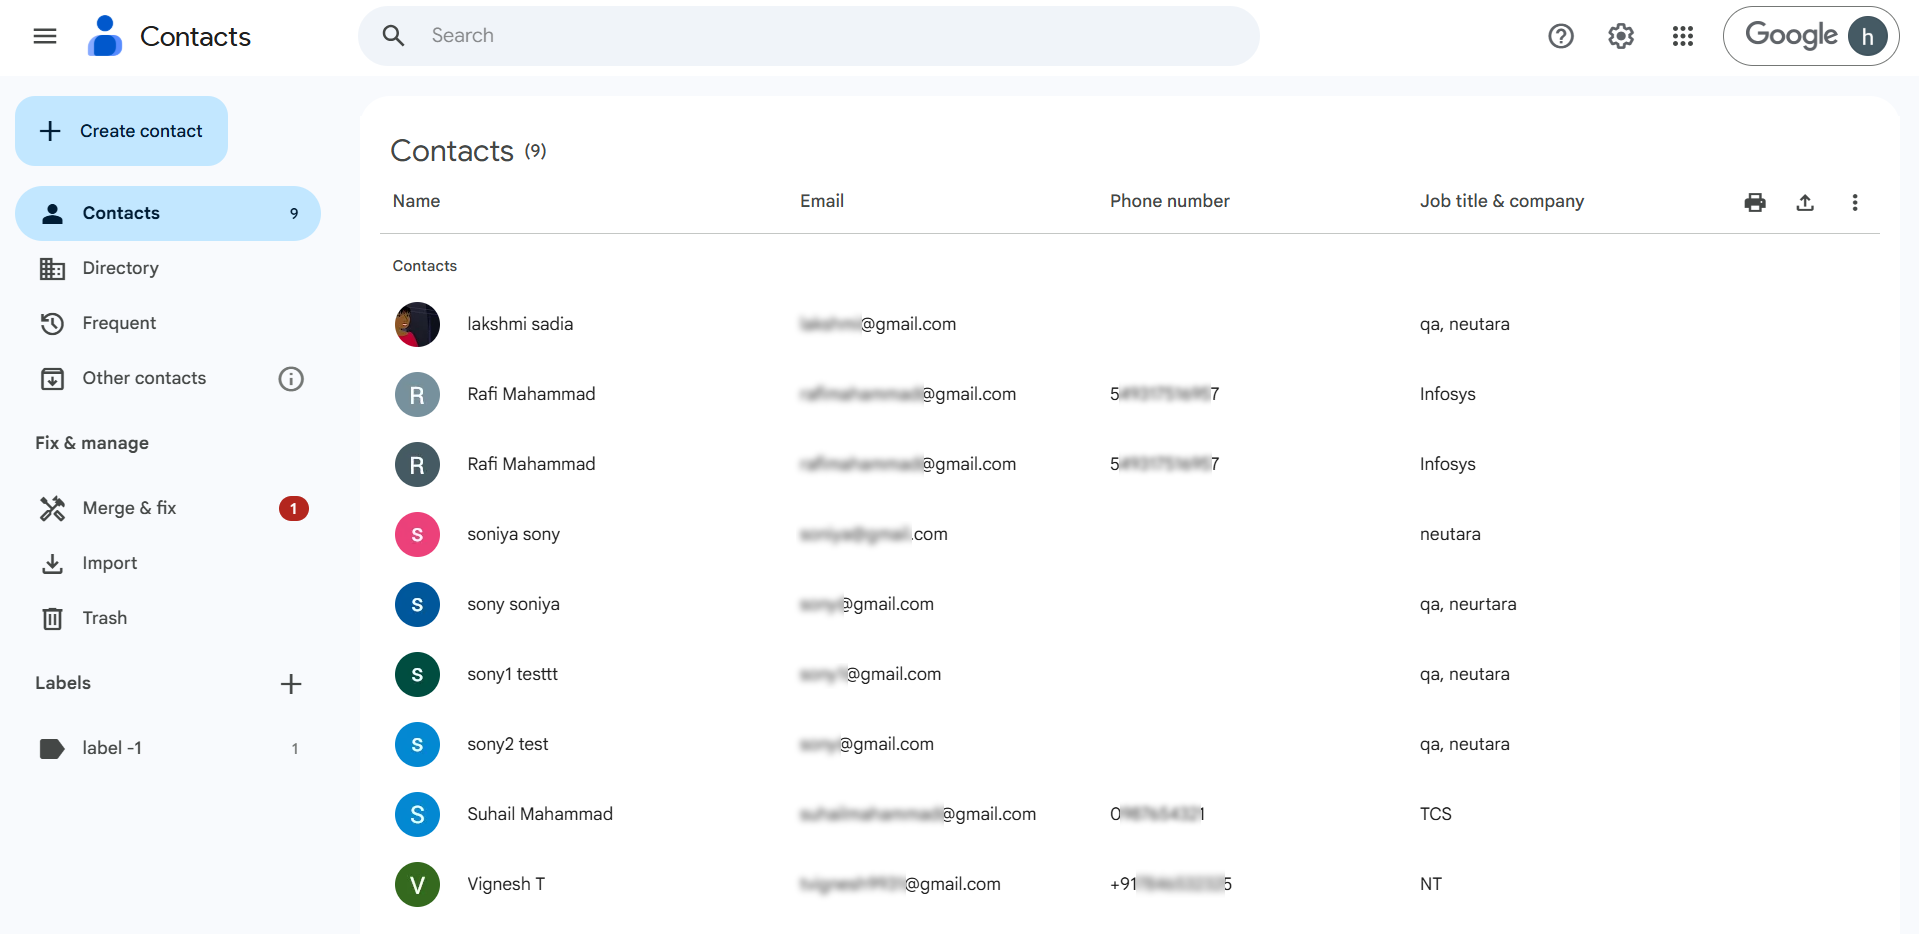
Task: Click the create label plus icon
Action: click(x=291, y=684)
